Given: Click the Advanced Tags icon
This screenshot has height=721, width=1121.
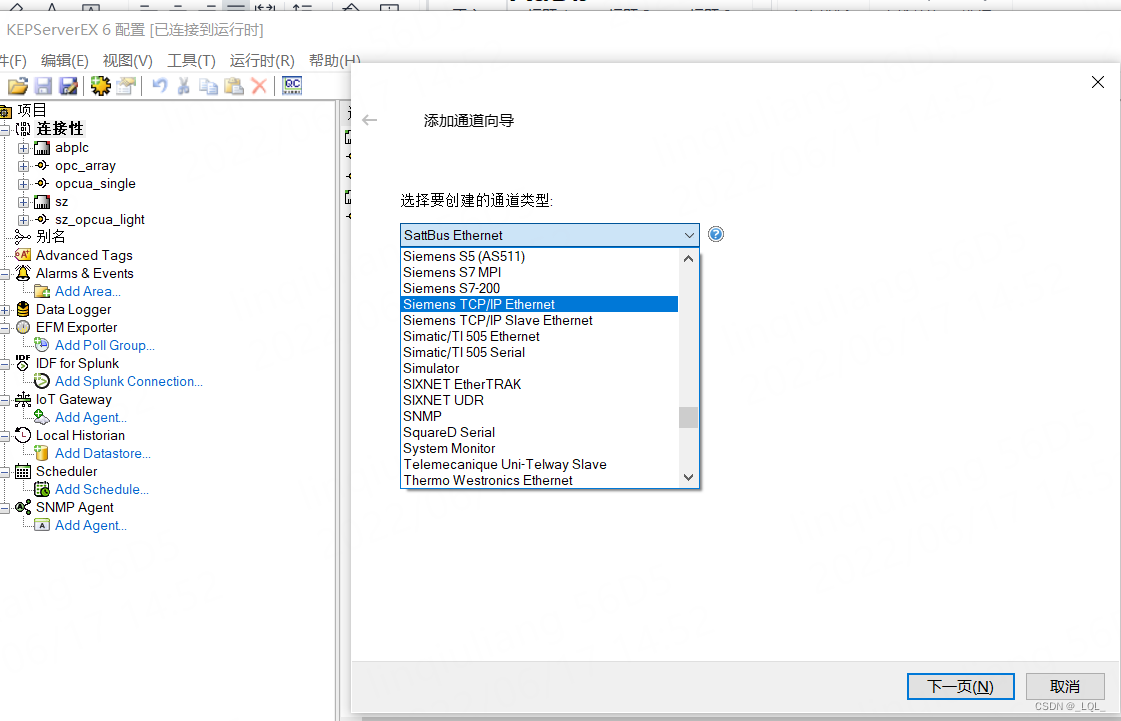Looking at the screenshot, I should tap(23, 255).
